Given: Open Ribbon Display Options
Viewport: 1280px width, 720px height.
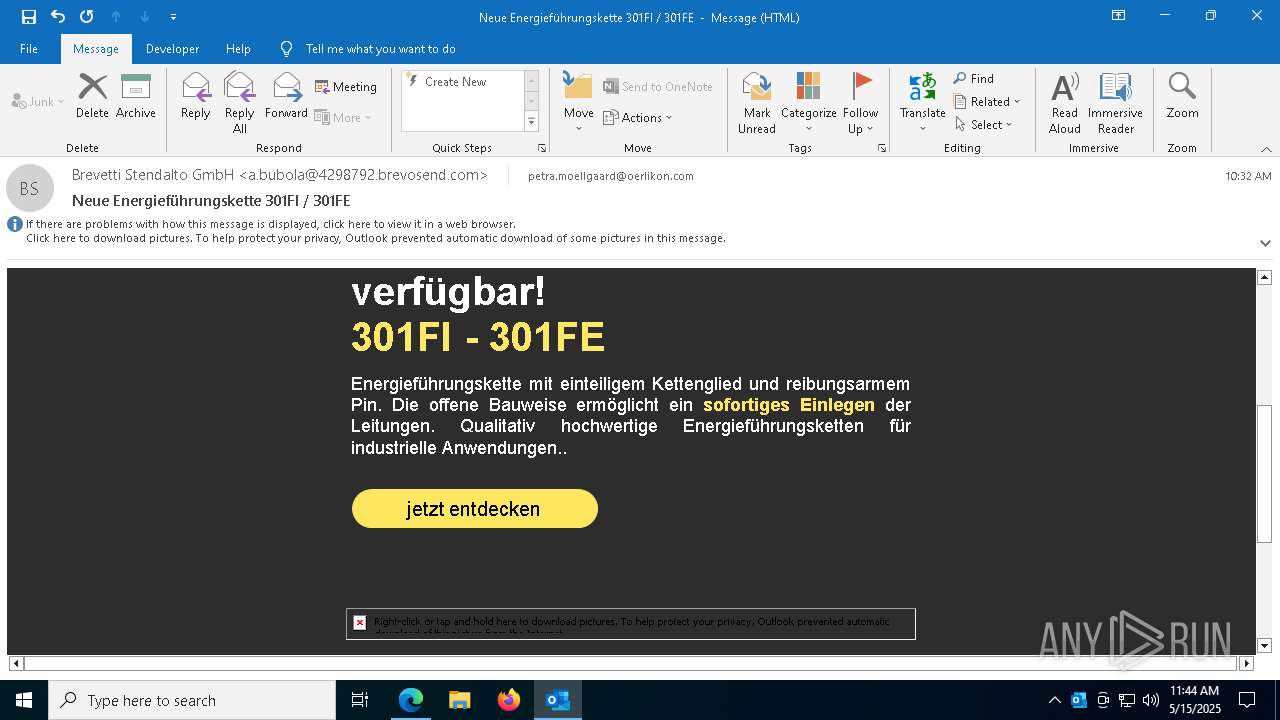Looking at the screenshot, I should pyautogui.click(x=1119, y=16).
